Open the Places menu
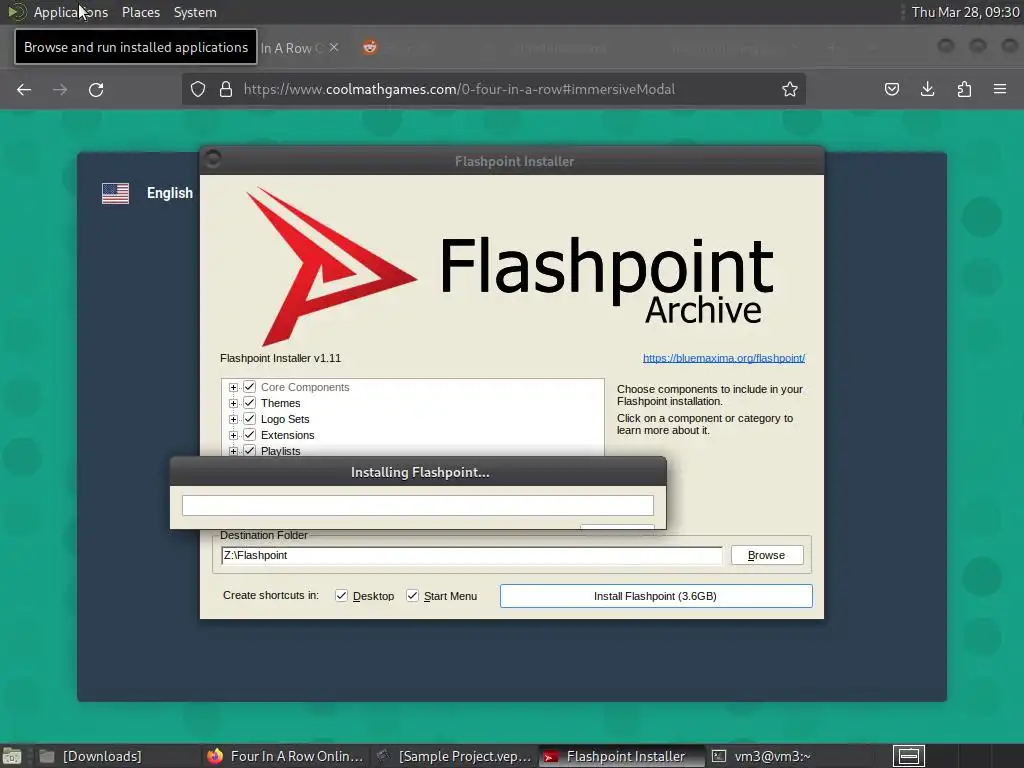This screenshot has width=1024, height=768. pos(141,12)
